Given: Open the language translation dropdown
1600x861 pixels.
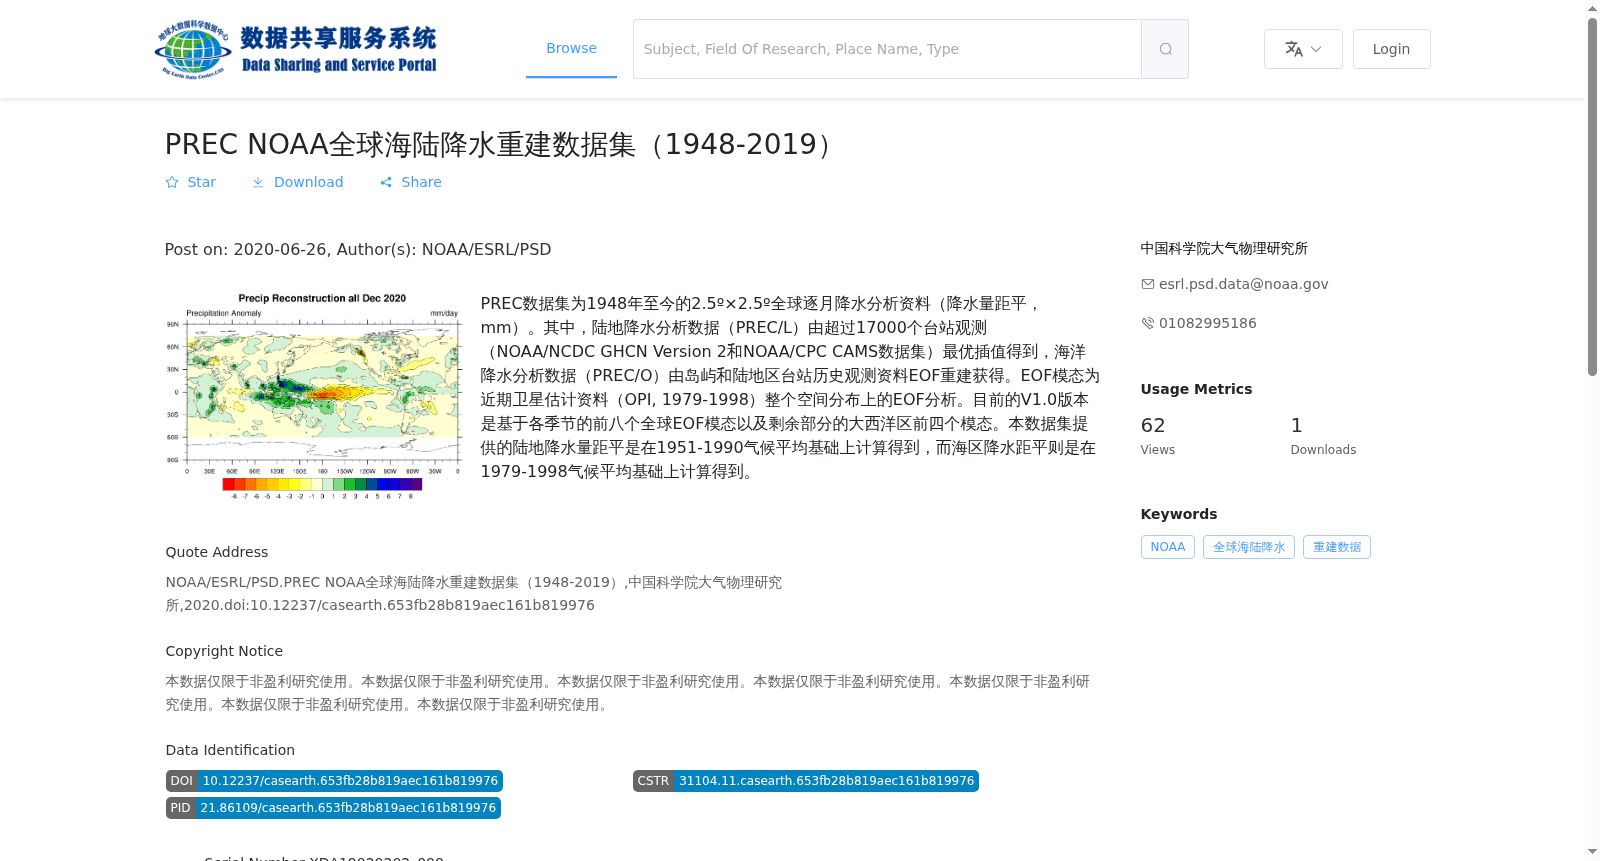Looking at the screenshot, I should (1303, 49).
